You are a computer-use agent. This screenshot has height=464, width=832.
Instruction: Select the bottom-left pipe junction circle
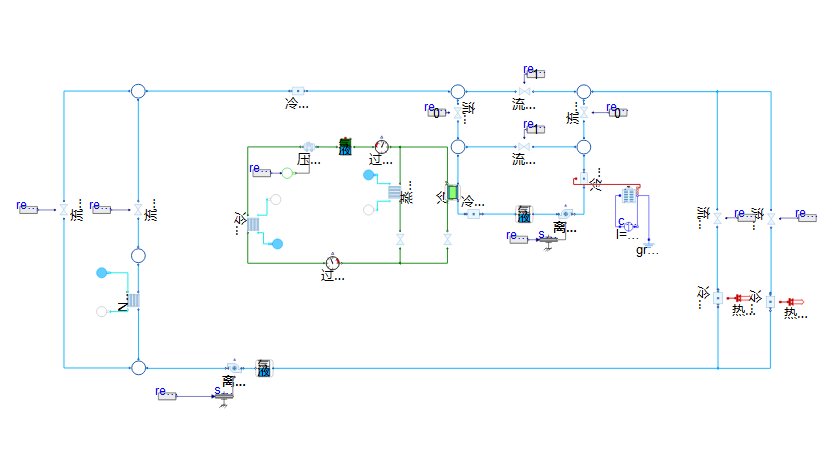coord(138,367)
